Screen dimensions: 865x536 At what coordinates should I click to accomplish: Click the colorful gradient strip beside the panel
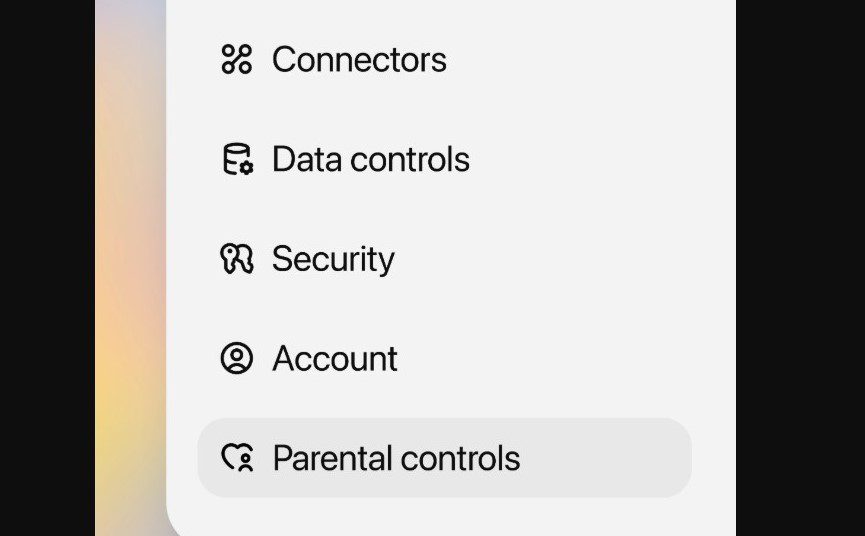(130, 300)
